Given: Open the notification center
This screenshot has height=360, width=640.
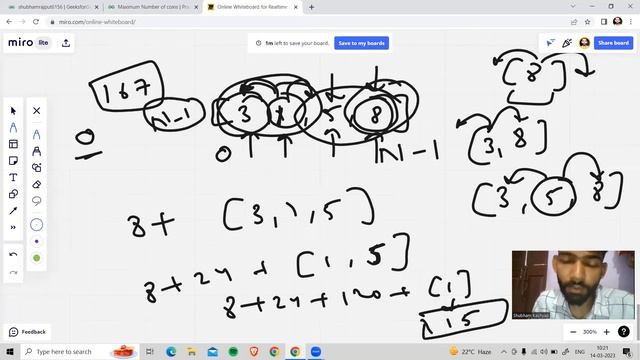Looking at the screenshot, I should pyautogui.click(x=627, y=351).
